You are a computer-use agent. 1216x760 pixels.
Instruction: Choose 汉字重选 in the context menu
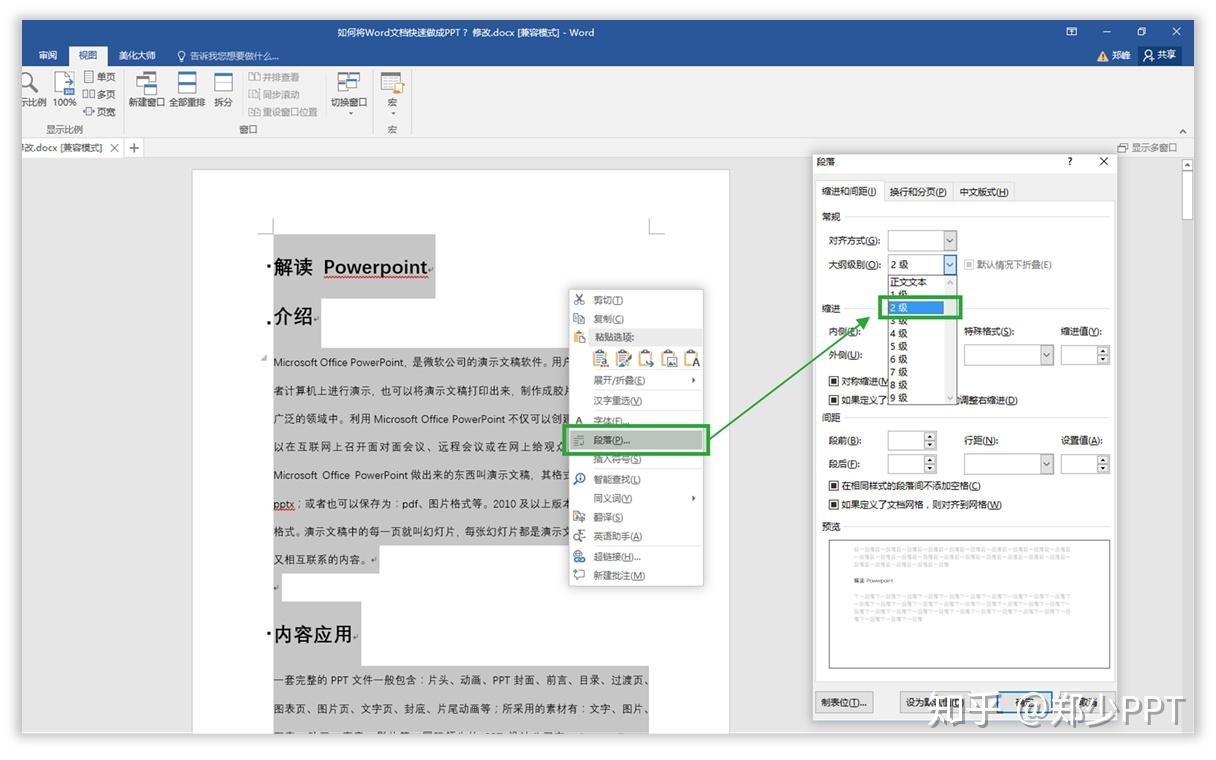(637, 401)
